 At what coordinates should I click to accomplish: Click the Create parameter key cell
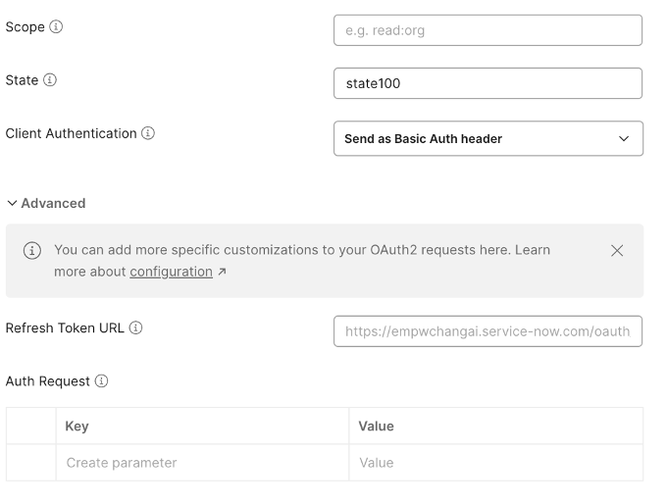click(x=202, y=463)
